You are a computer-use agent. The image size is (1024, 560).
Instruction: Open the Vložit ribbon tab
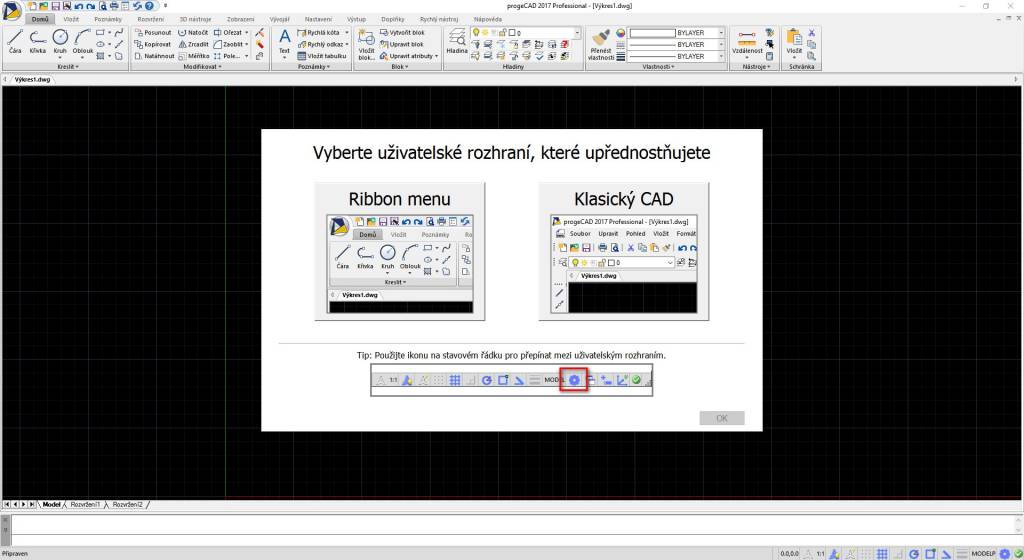(71, 19)
